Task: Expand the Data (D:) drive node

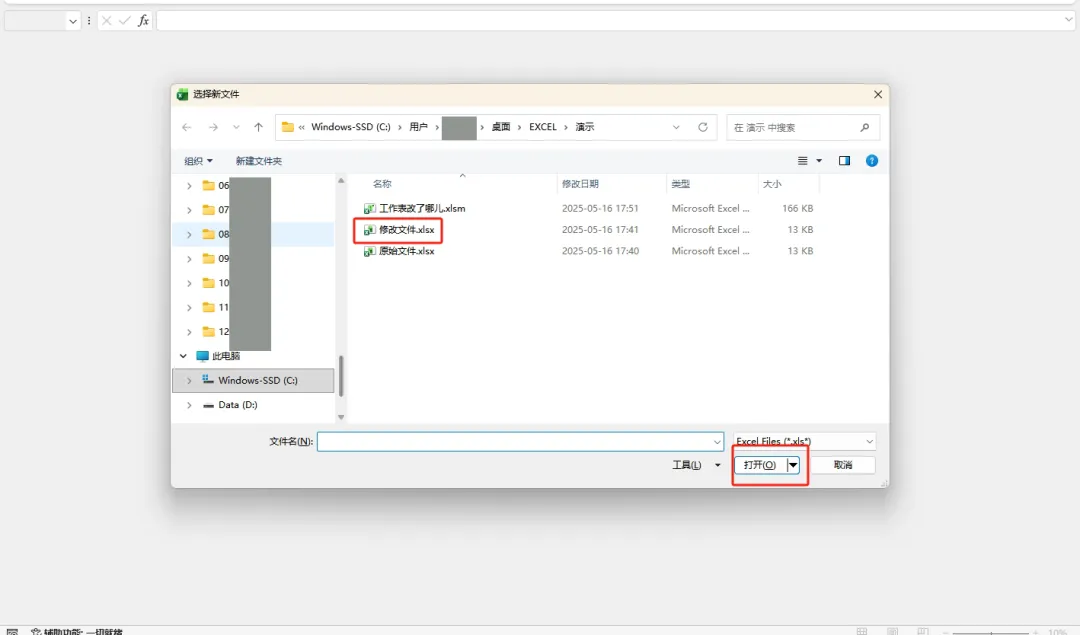Action: tap(189, 406)
